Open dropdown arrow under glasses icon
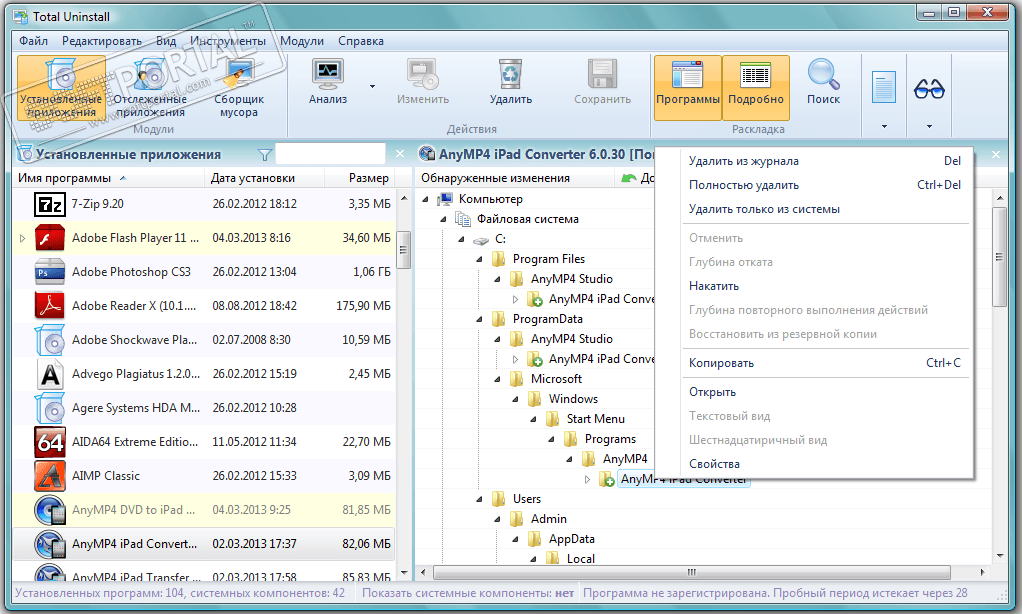This screenshot has width=1022, height=614. point(929,126)
